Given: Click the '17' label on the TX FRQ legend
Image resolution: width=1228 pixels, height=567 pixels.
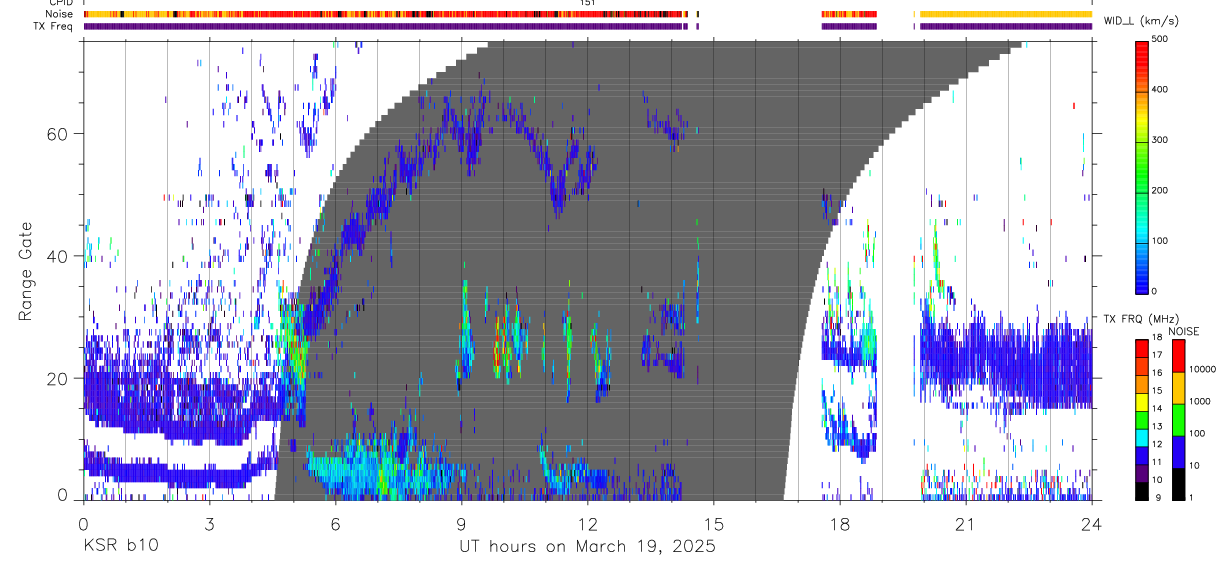Looking at the screenshot, I should [1156, 355].
